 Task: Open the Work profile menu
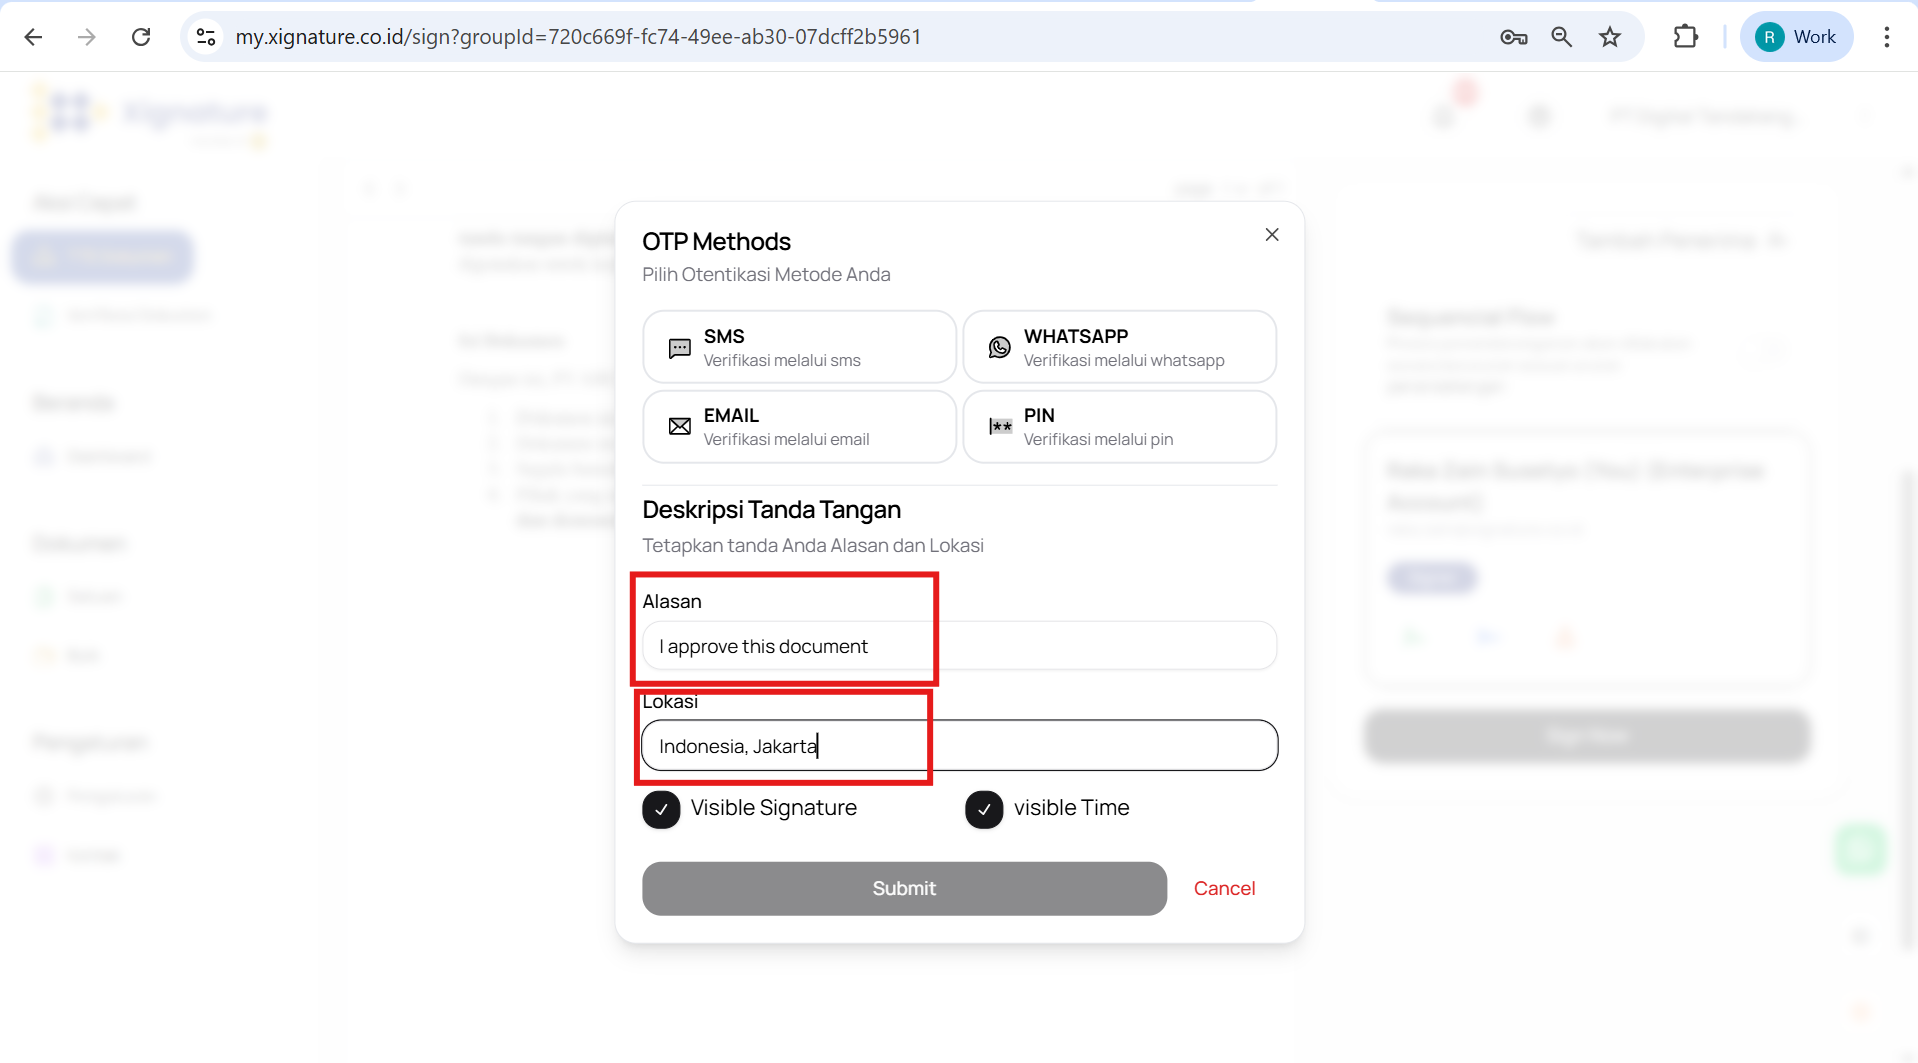click(1796, 37)
